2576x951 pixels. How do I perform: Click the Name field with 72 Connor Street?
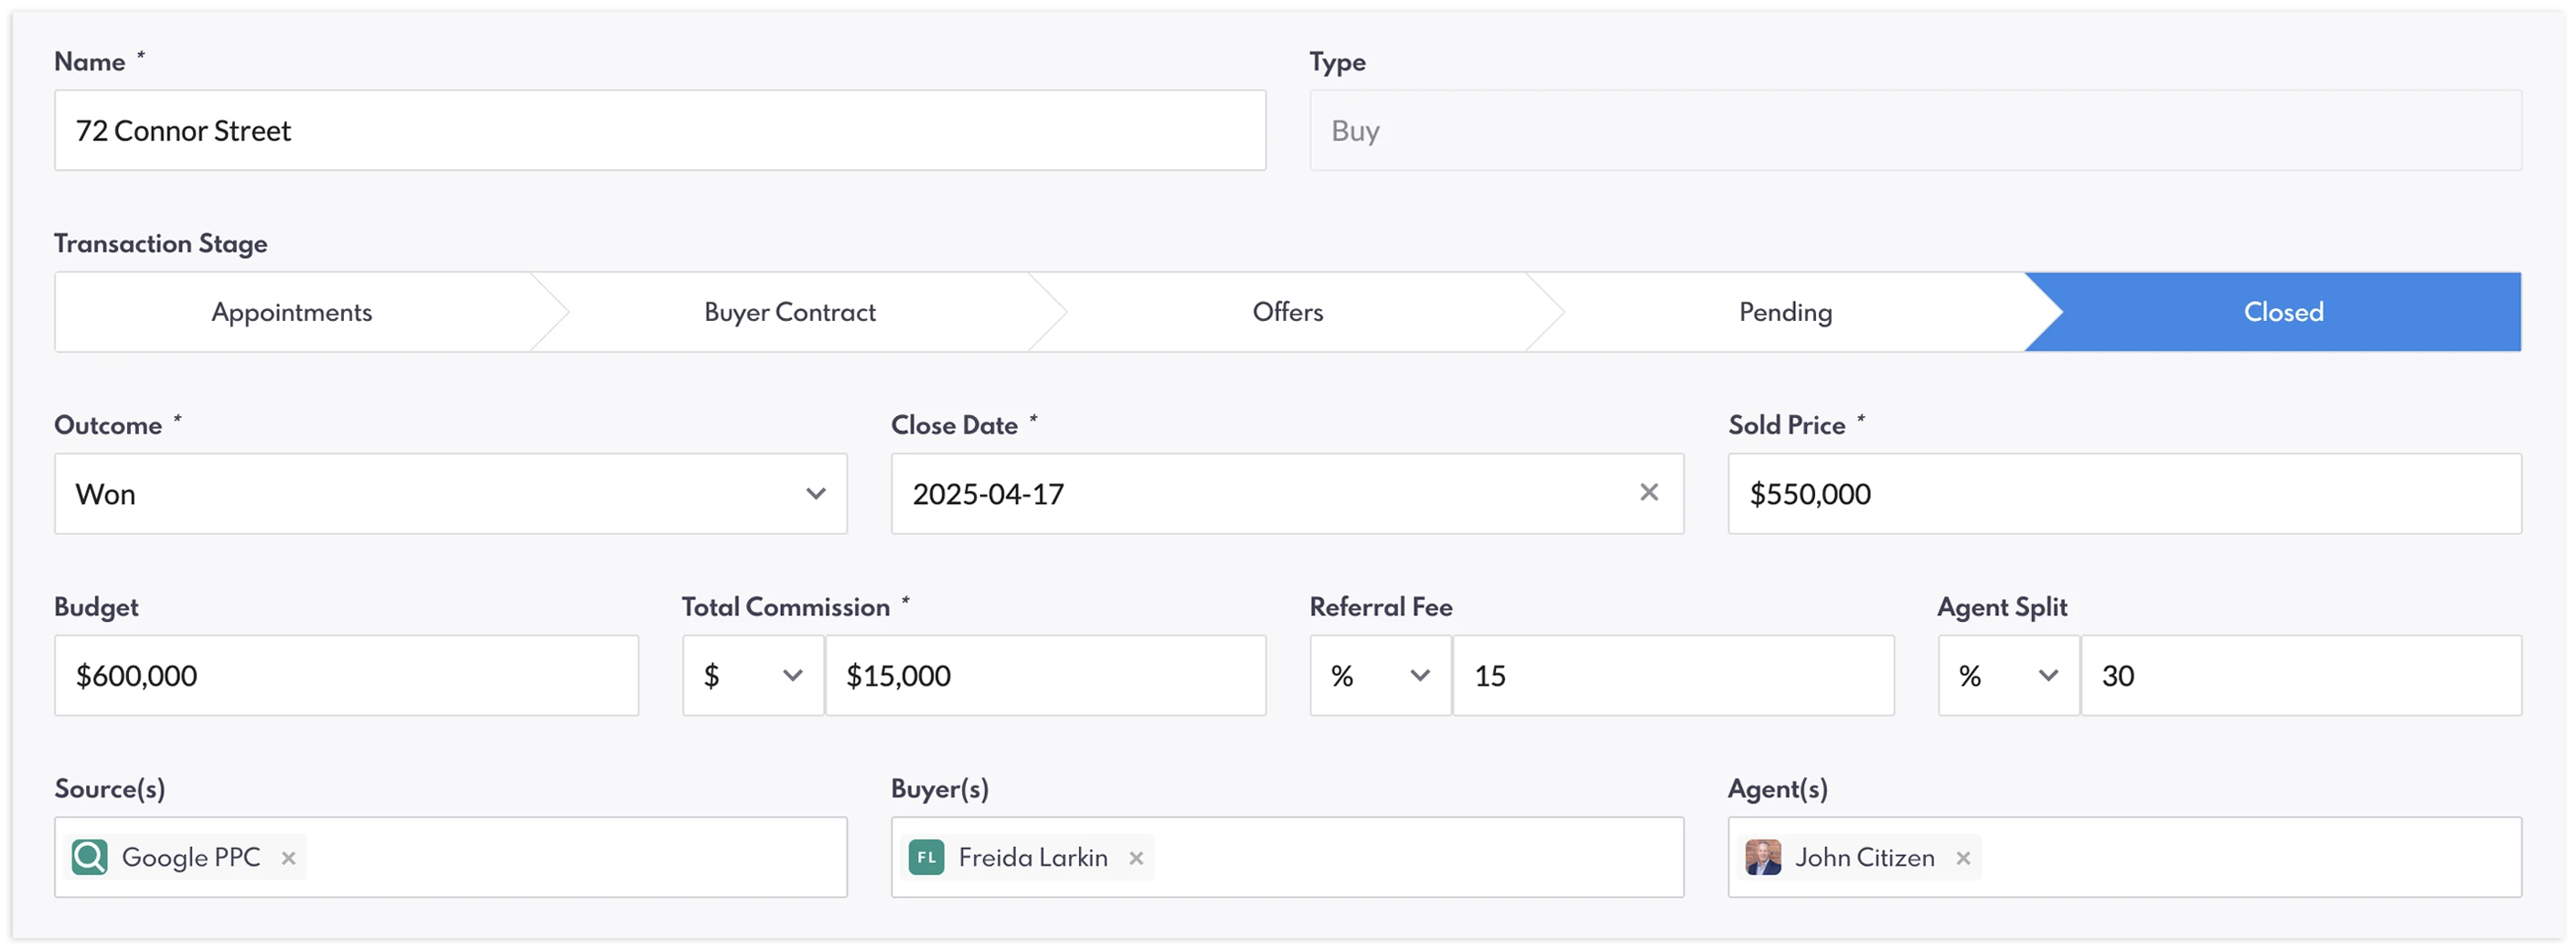[660, 131]
